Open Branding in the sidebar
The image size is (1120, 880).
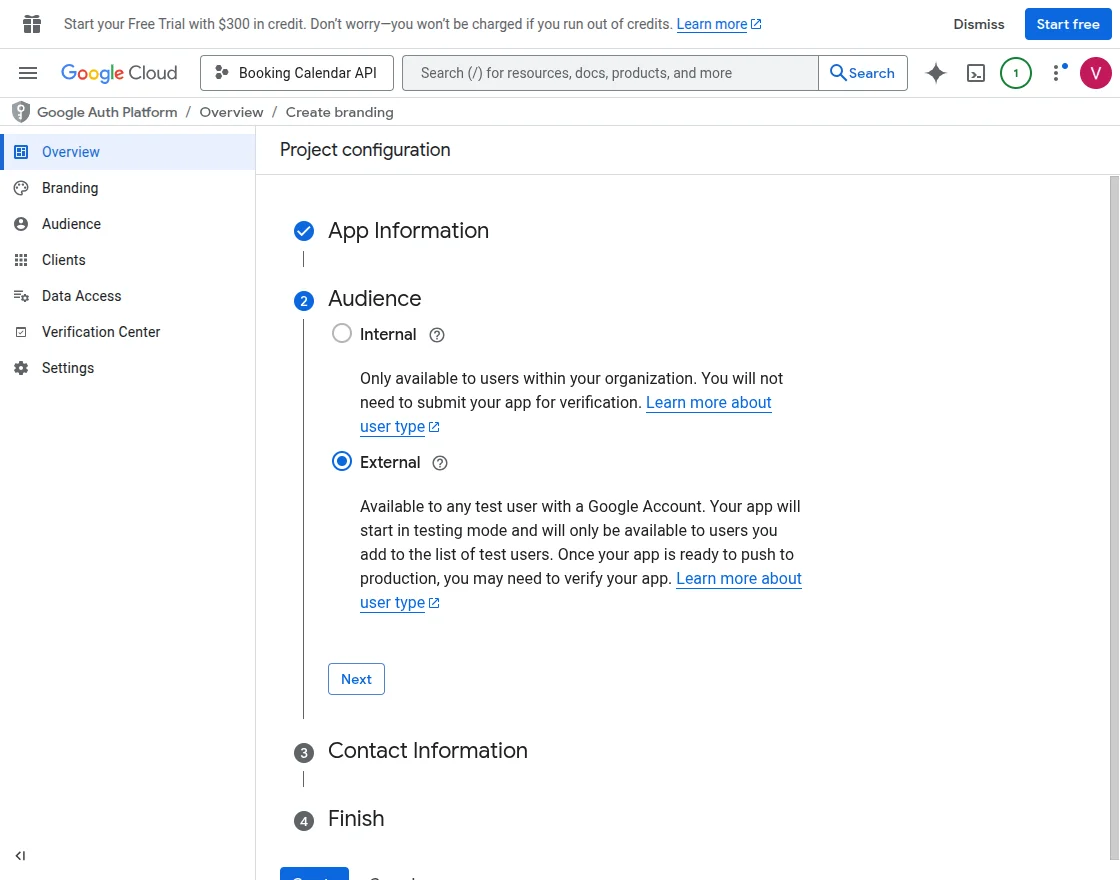(x=70, y=188)
